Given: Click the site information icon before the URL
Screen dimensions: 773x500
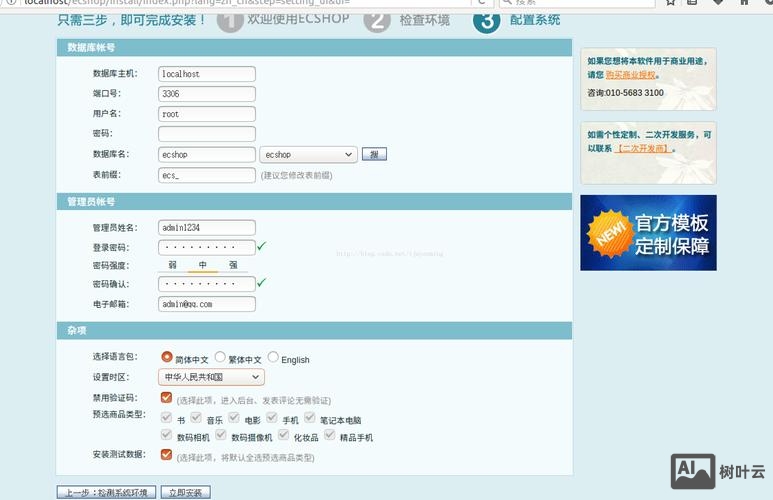Looking at the screenshot, I should click(x=11, y=2).
